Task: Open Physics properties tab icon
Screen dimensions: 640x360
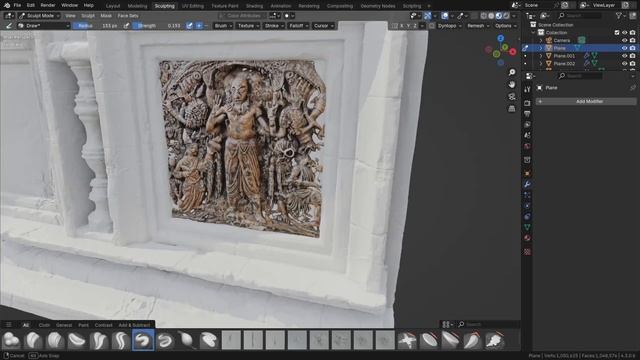Action: coord(527,206)
